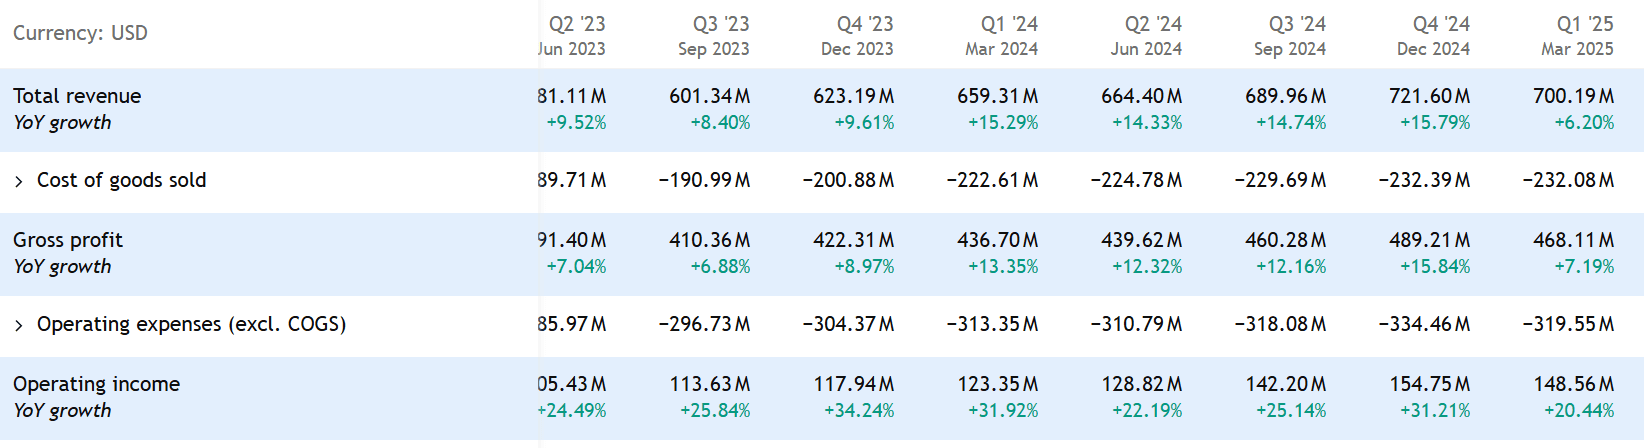Click the Gross profit row label

pyautogui.click(x=68, y=240)
